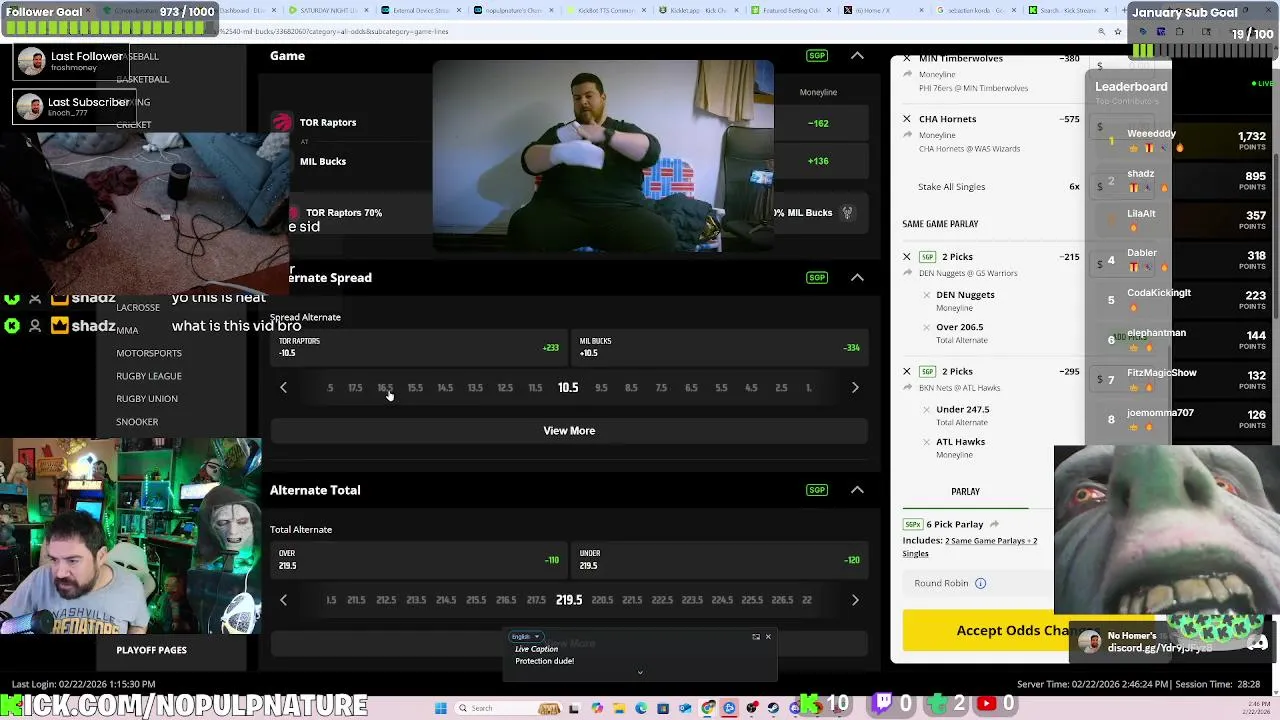Viewport: 1280px width, 720px height.
Task: Go to next spread alternate values
Action: (855, 387)
